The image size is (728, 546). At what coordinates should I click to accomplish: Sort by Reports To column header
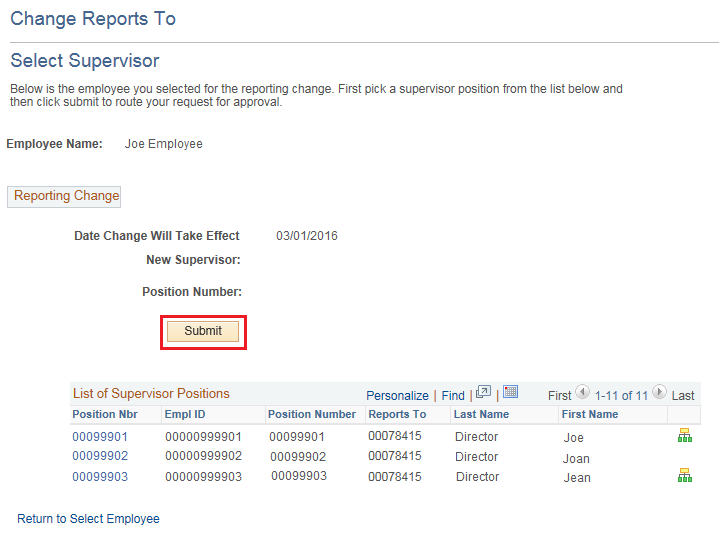point(397,414)
